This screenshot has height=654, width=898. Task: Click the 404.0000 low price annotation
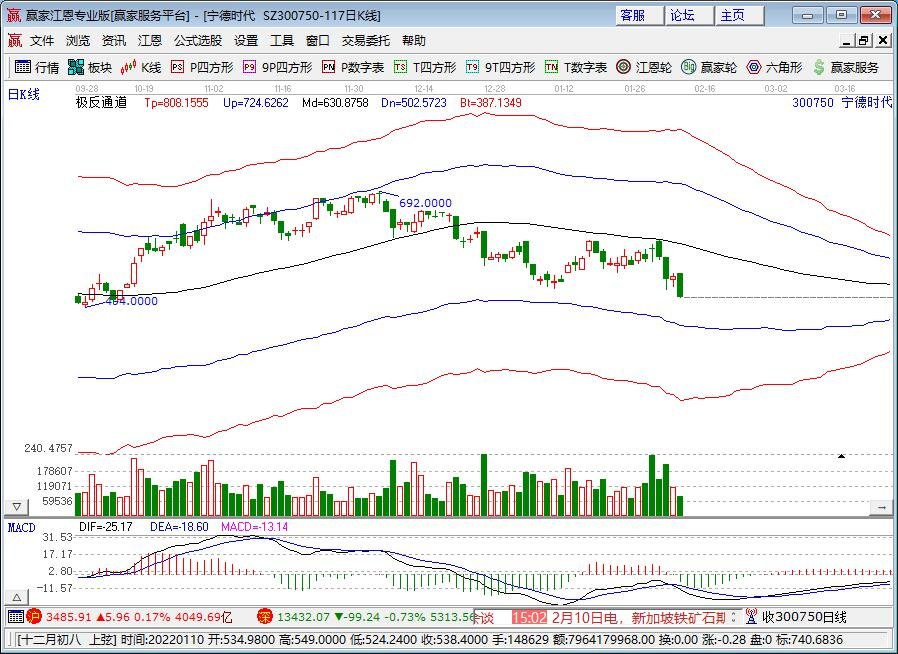tap(131, 301)
